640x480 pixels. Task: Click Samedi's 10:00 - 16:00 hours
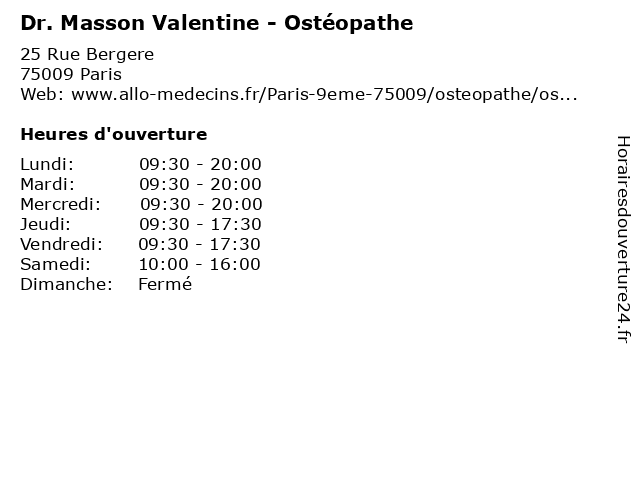point(199,264)
